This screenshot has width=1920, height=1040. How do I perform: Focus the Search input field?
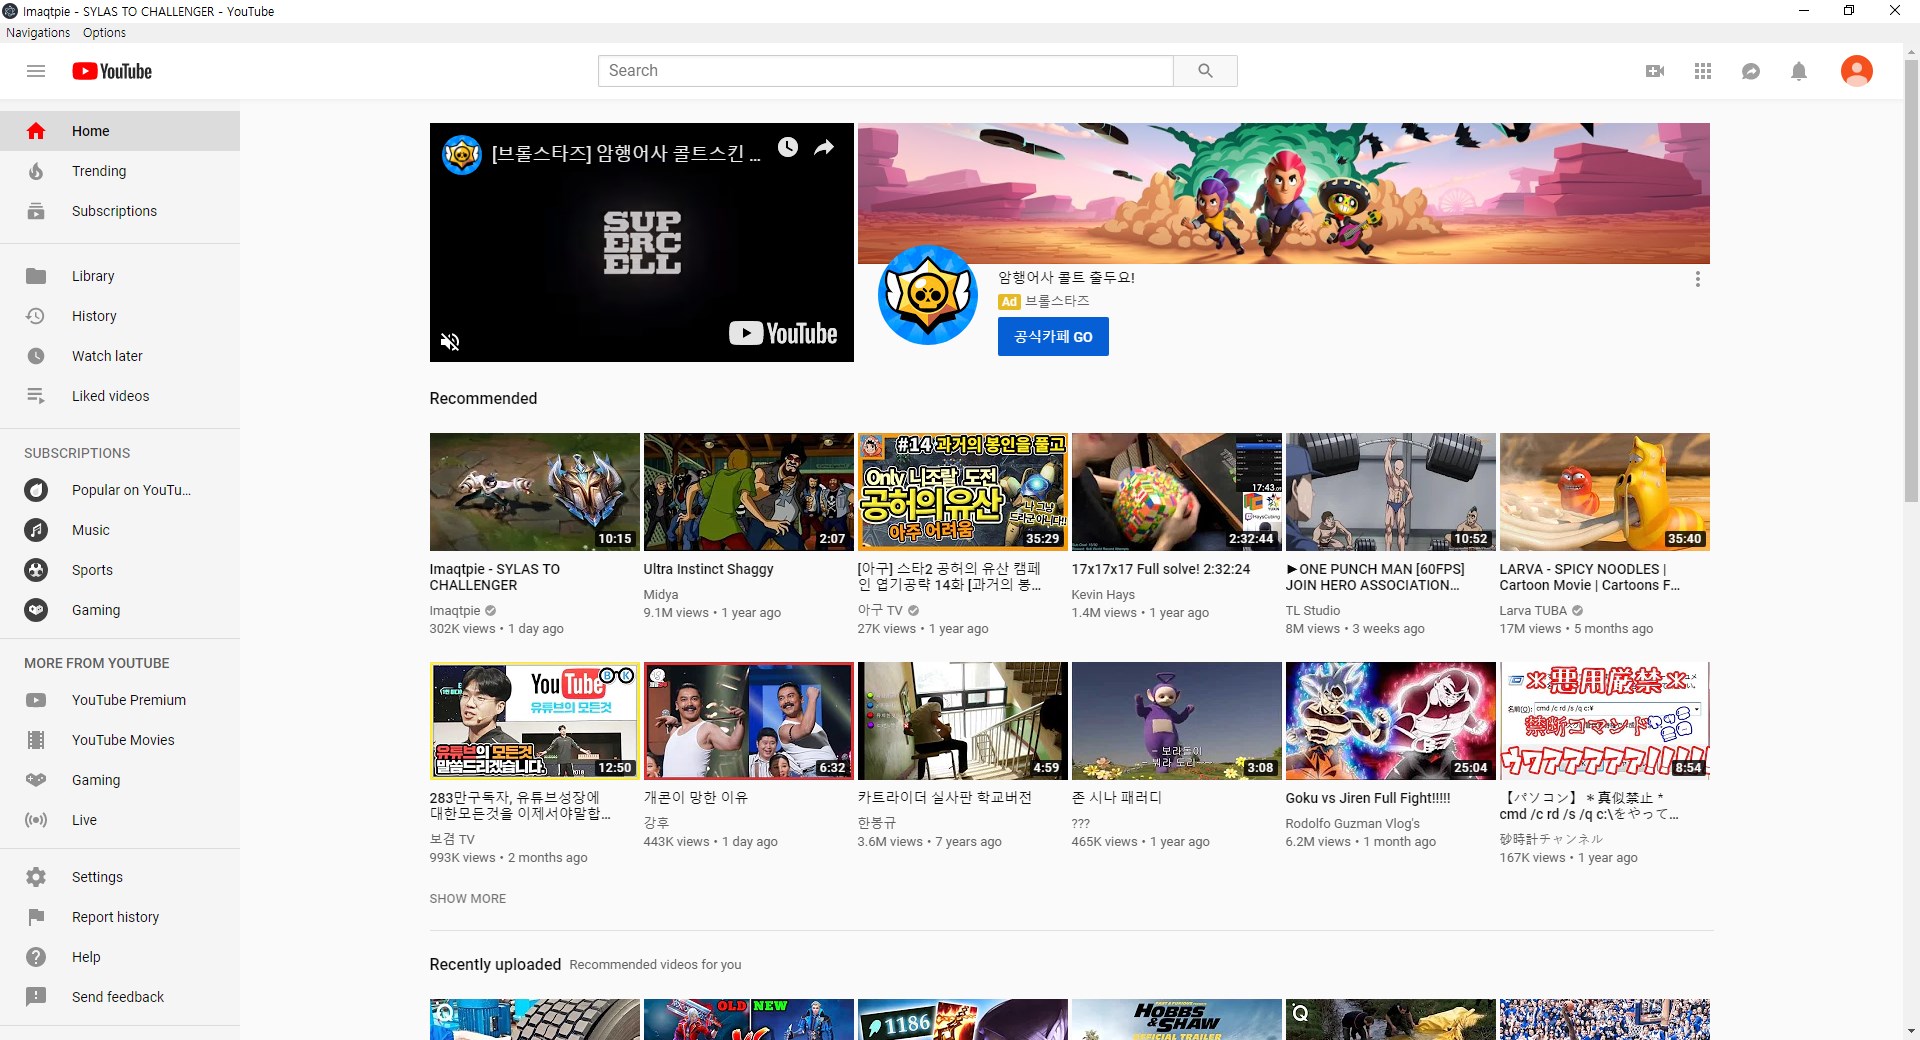[885, 71]
